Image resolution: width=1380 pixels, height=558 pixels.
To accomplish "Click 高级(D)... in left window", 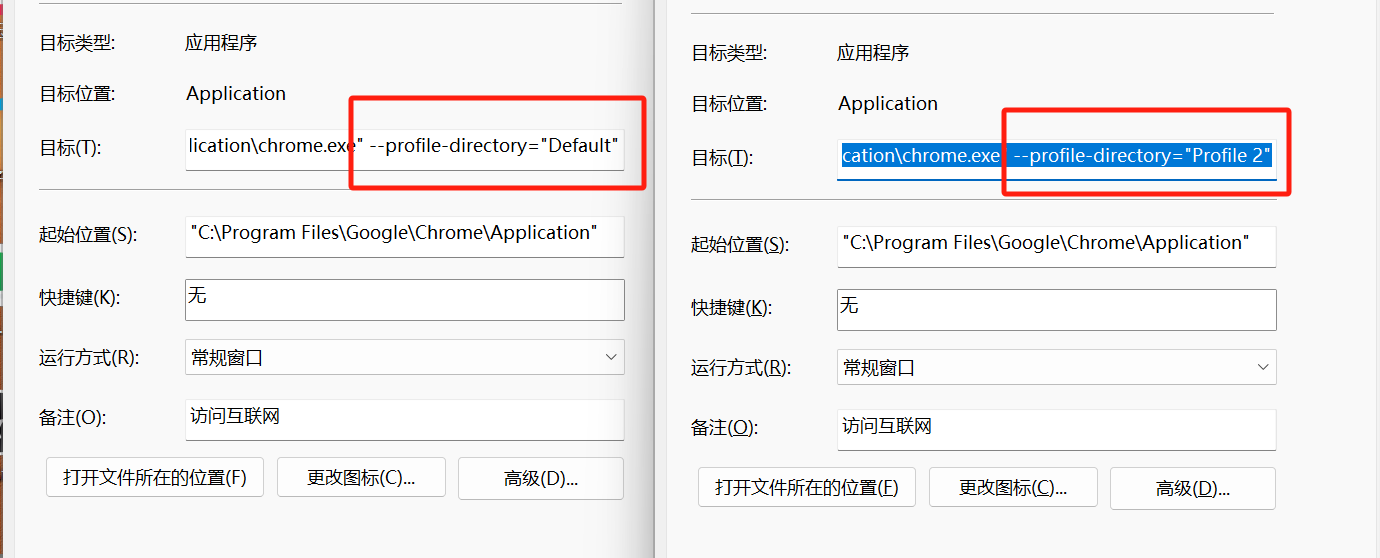I will coord(541,478).
